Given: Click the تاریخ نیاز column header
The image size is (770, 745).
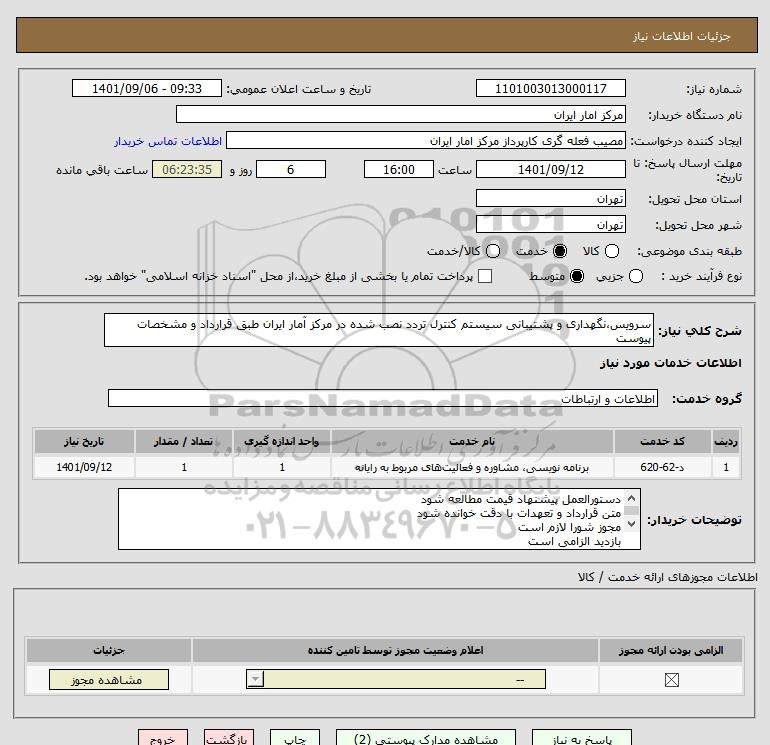Looking at the screenshot, I should click(x=84, y=441).
